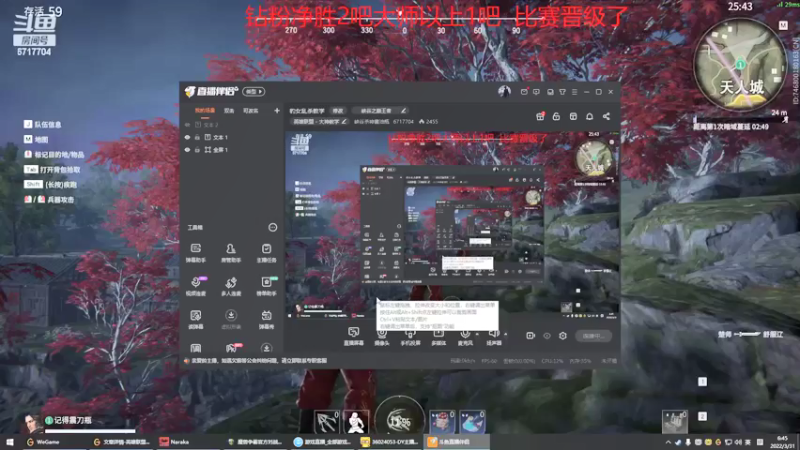Image resolution: width=800 pixels, height=450 pixels.
Task: Open Windows Start menu
Action: click(x=10, y=442)
